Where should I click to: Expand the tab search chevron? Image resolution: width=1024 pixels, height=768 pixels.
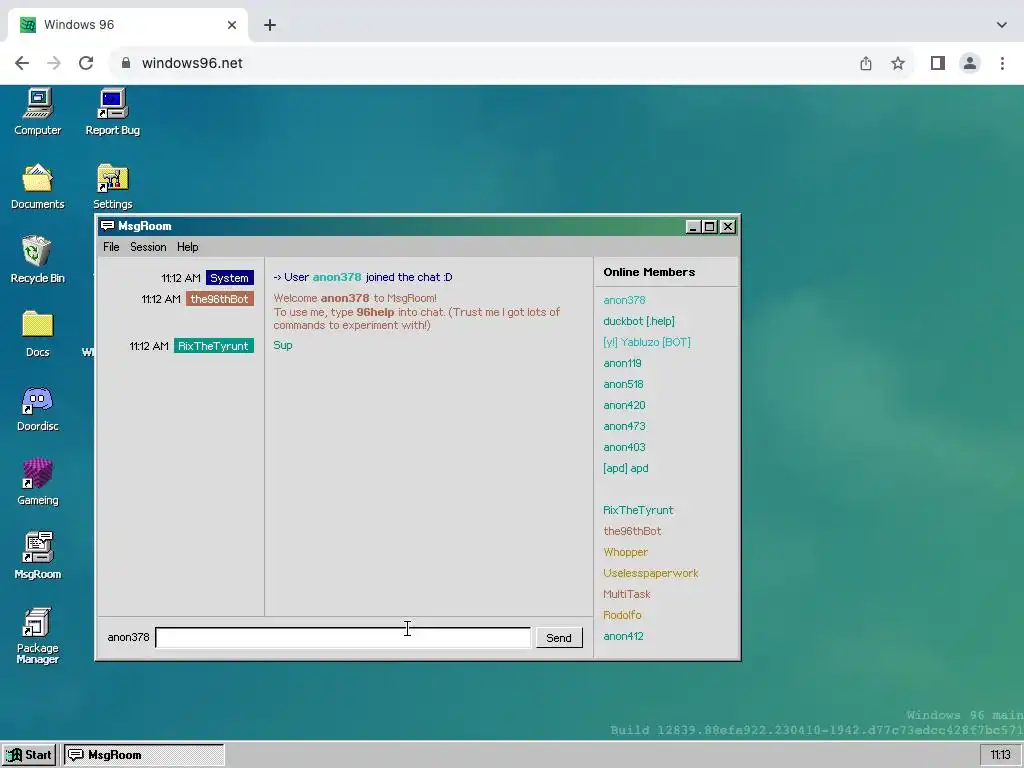(x=1002, y=25)
